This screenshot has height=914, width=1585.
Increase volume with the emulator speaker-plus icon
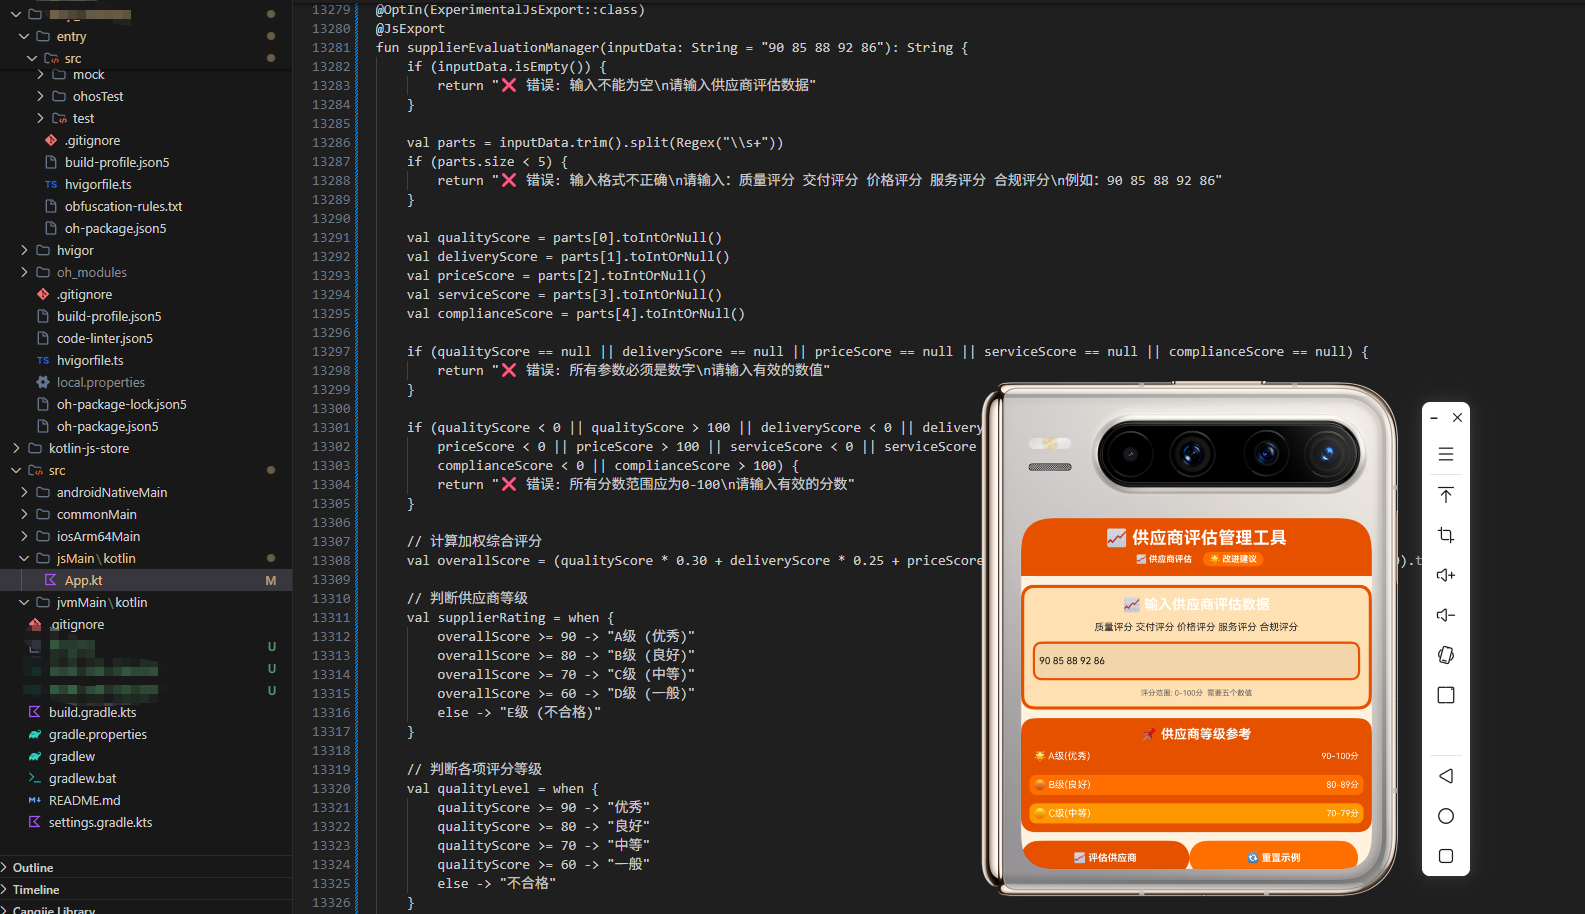(x=1445, y=575)
